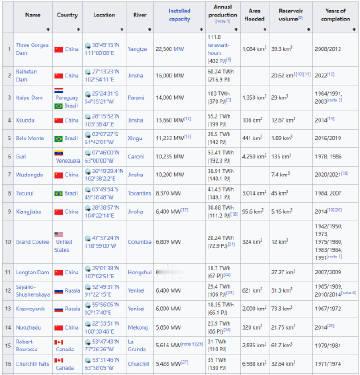
Task: Click Annual production column sort arrow
Action: [236, 30]
